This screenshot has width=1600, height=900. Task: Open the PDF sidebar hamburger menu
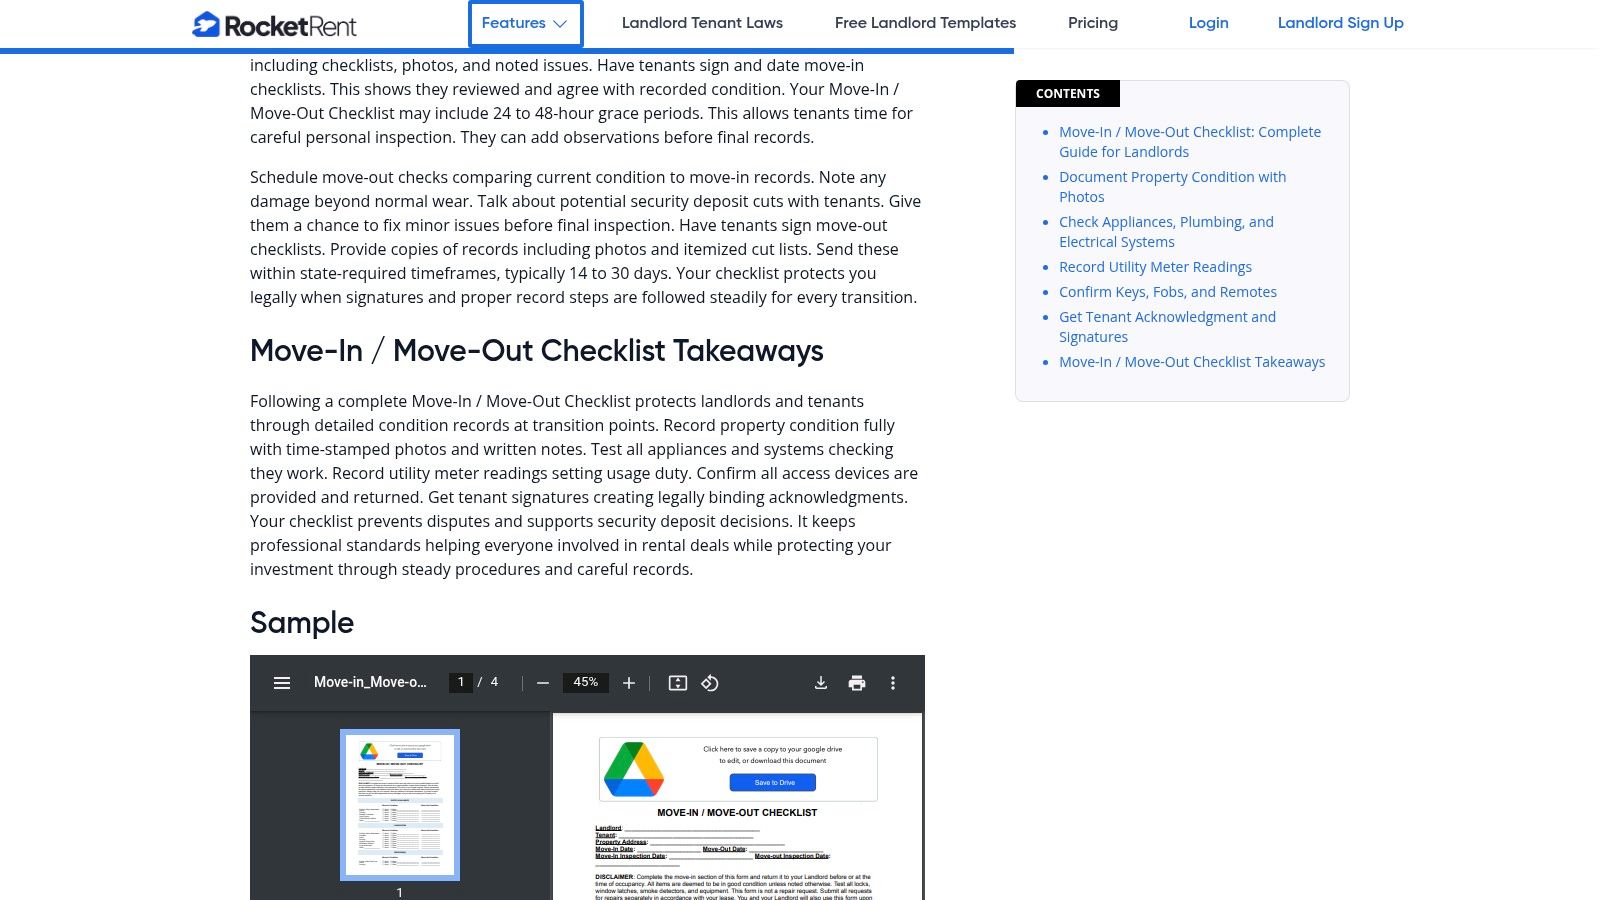point(282,683)
